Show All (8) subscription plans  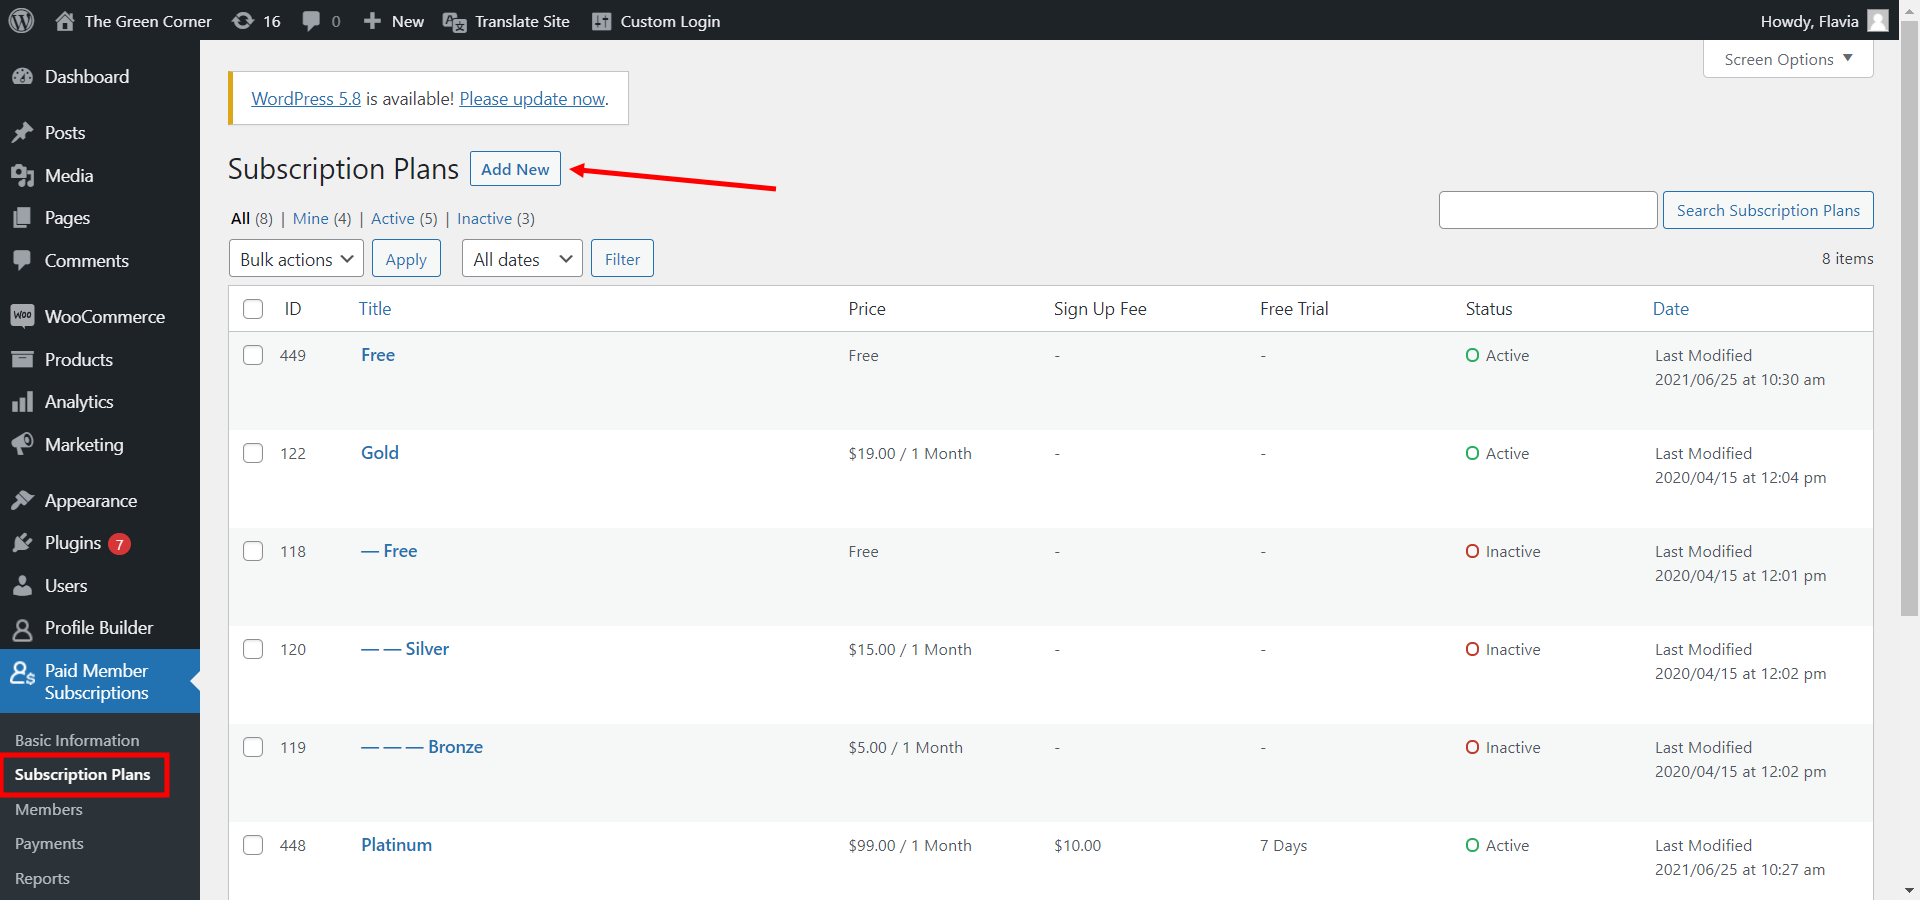[x=252, y=219]
